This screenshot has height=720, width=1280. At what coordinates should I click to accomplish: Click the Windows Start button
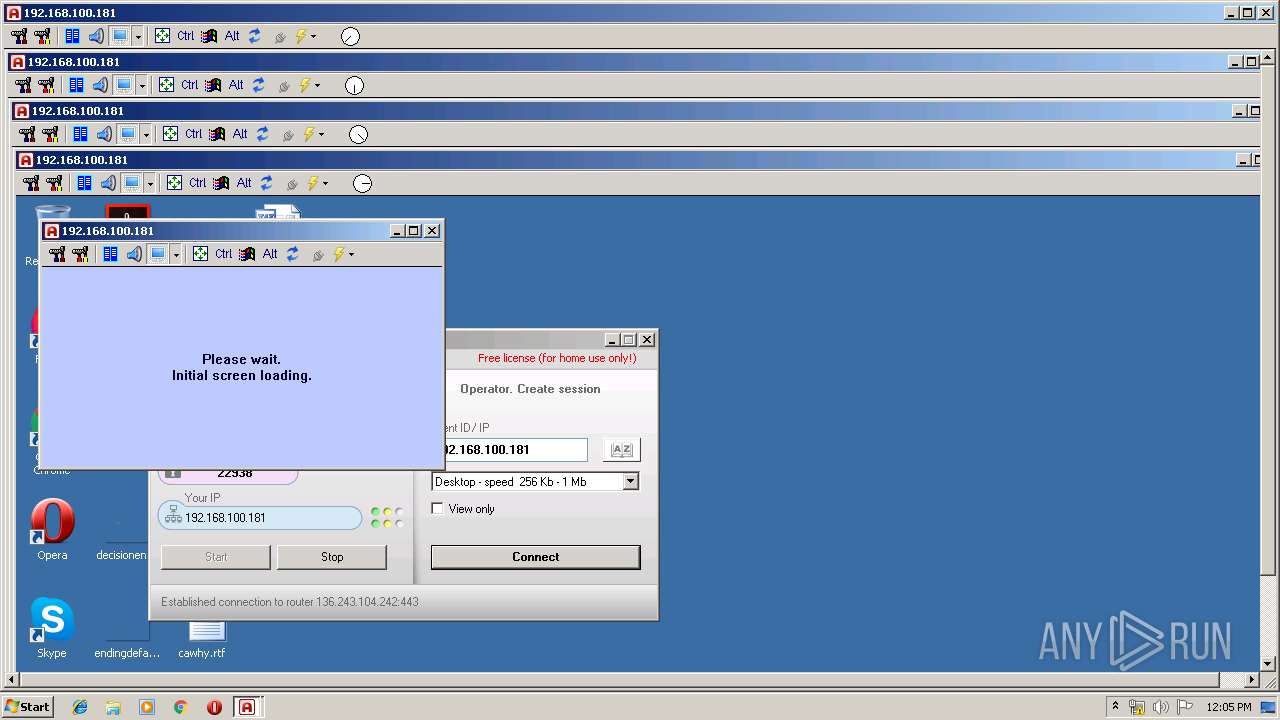(x=28, y=706)
